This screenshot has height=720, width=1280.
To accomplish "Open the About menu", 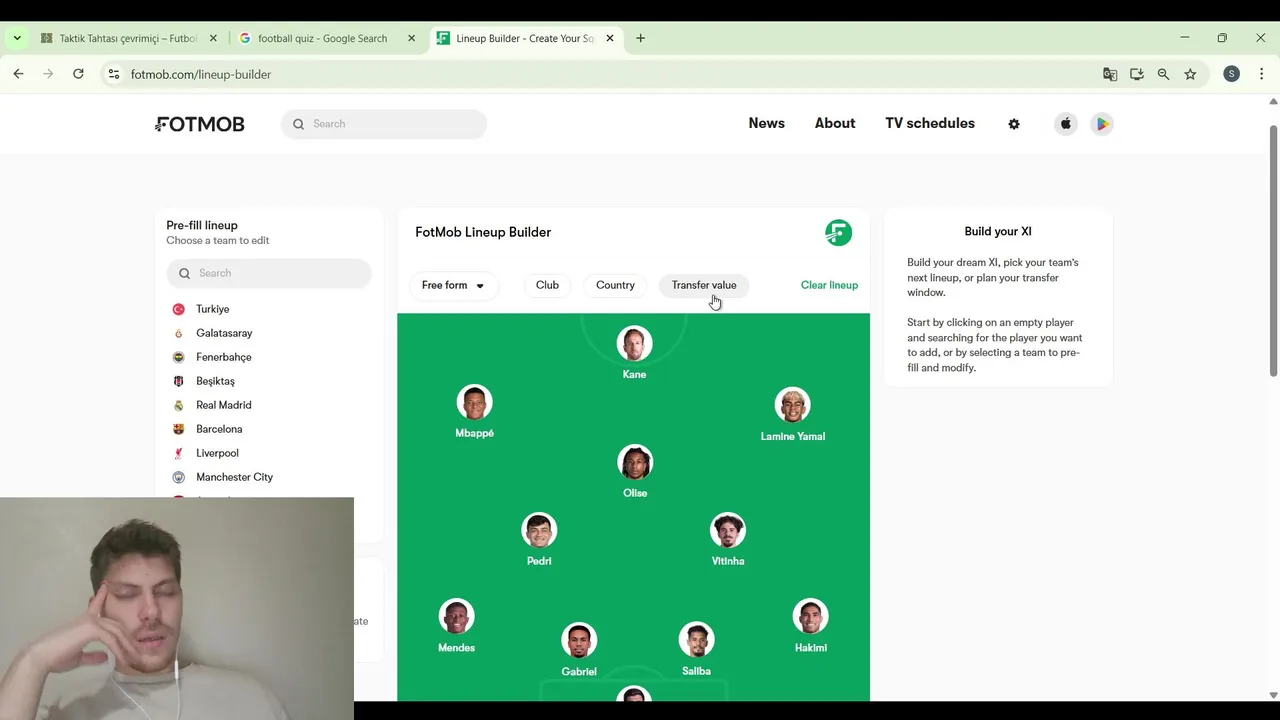I will pos(835,123).
